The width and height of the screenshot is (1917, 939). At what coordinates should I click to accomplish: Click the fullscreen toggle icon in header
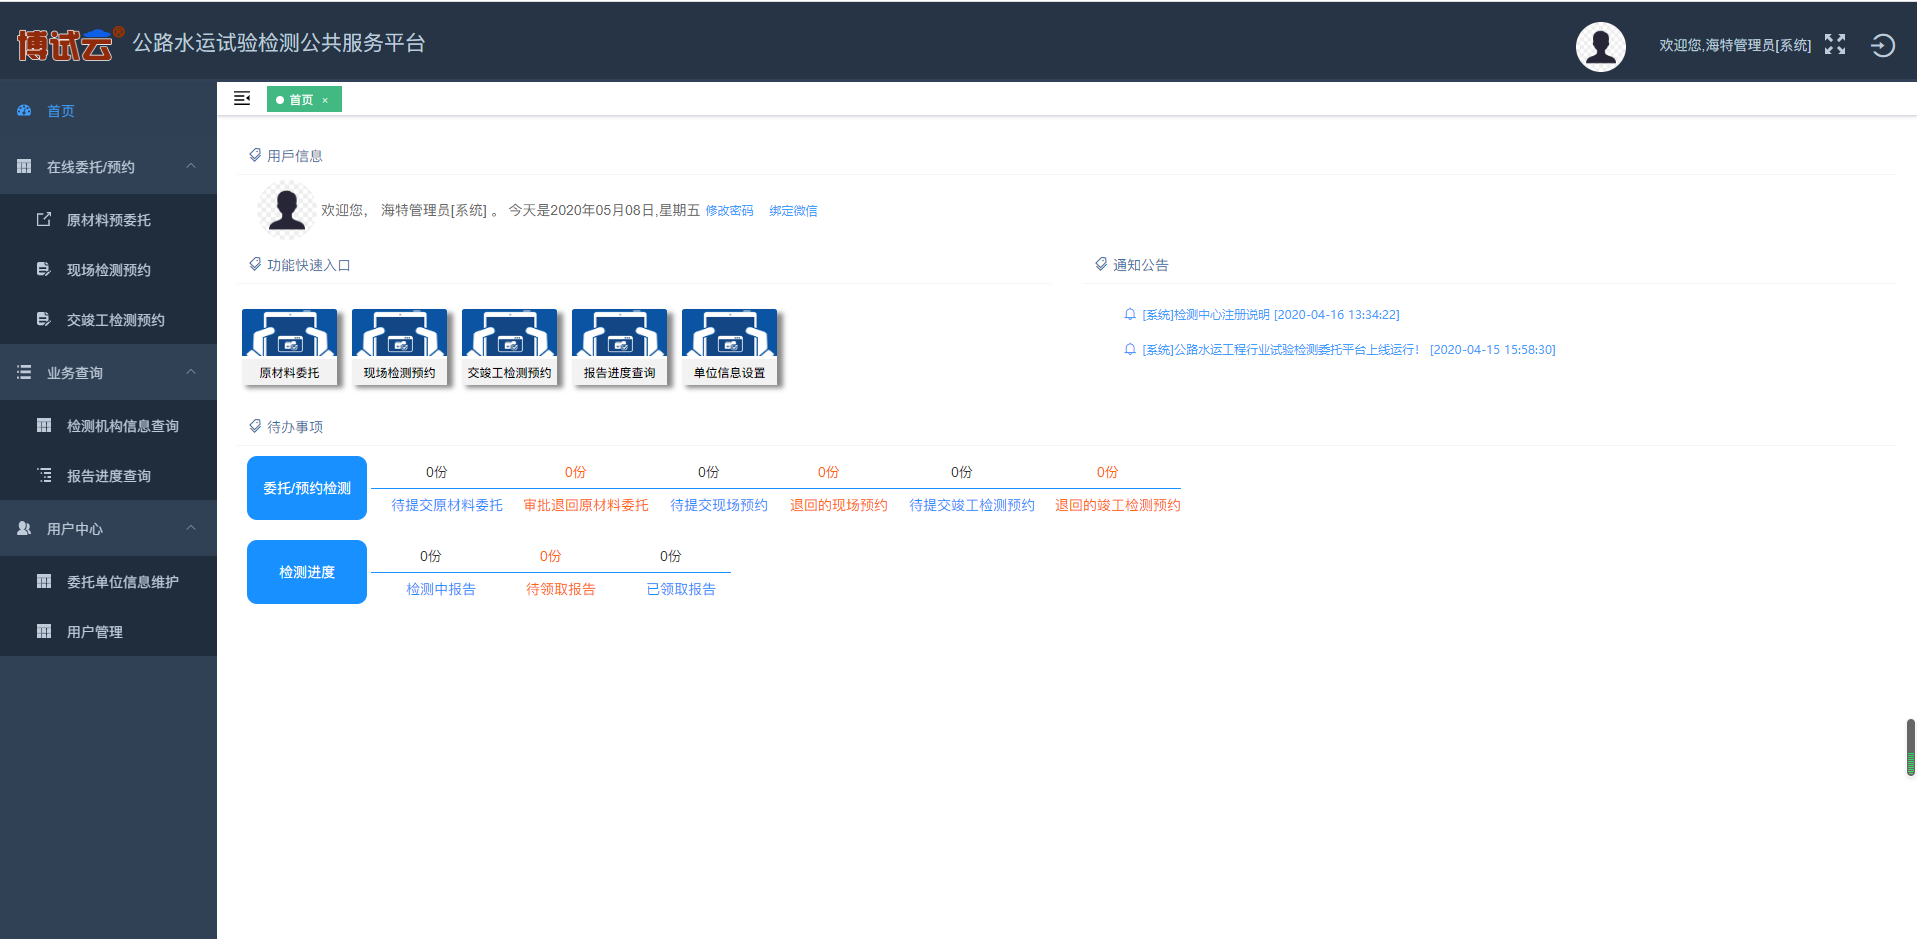click(x=1834, y=44)
